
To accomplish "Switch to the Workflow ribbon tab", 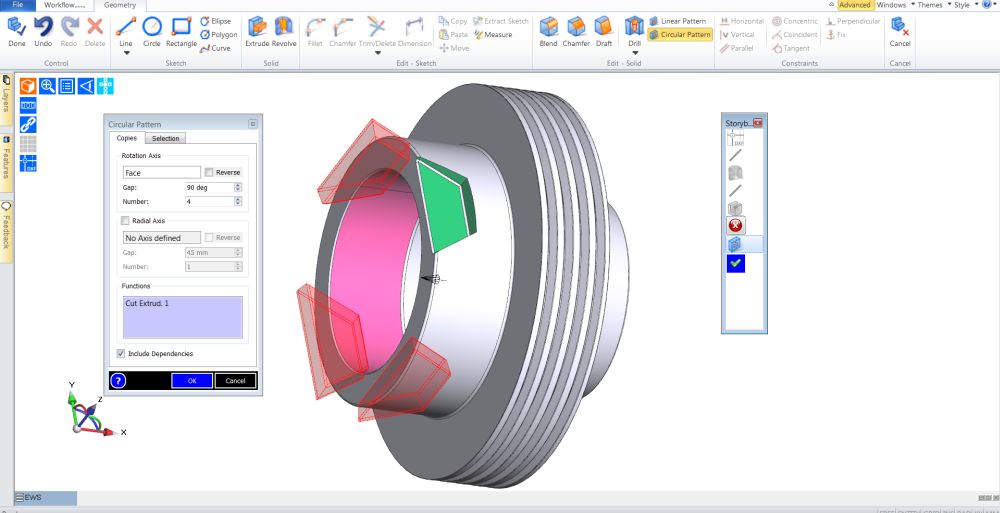I will point(64,4).
